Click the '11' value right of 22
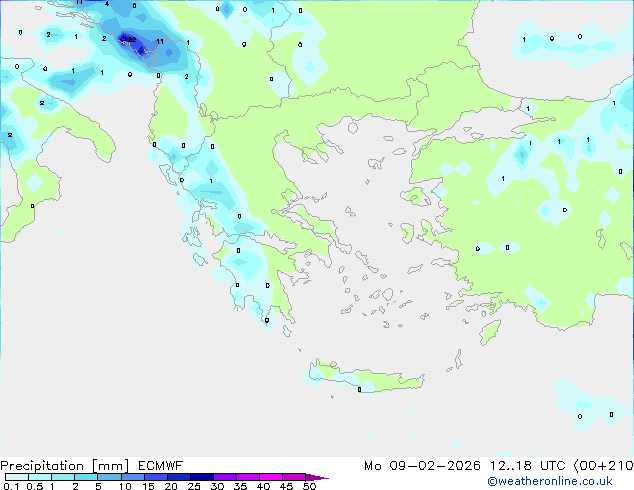The width and height of the screenshot is (634, 490). click(160, 41)
